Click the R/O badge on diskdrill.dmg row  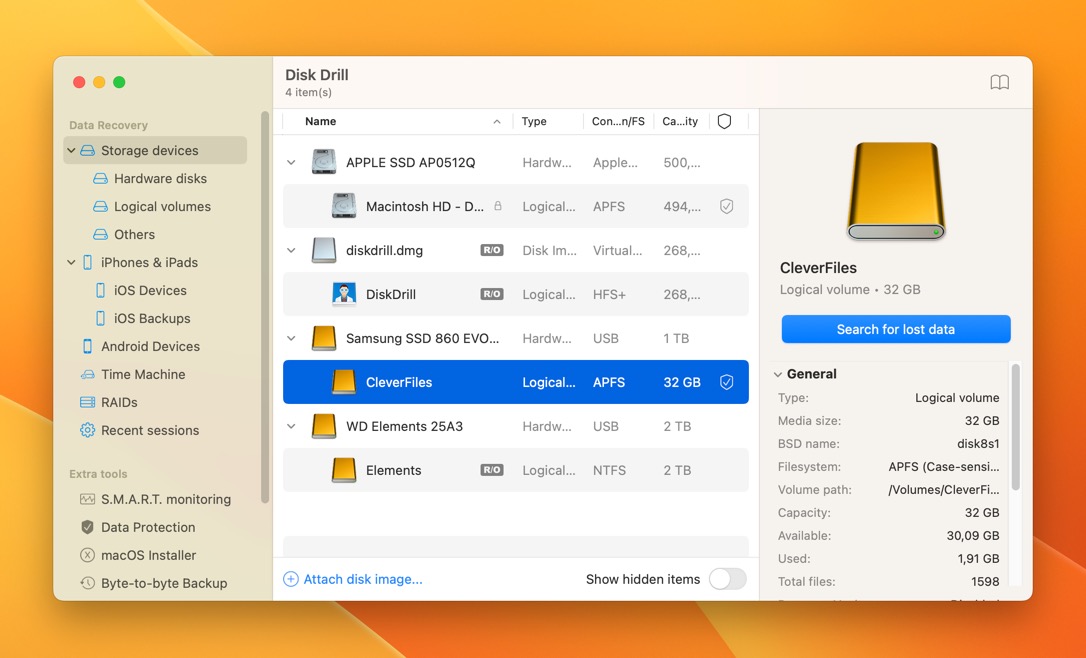tap(492, 250)
